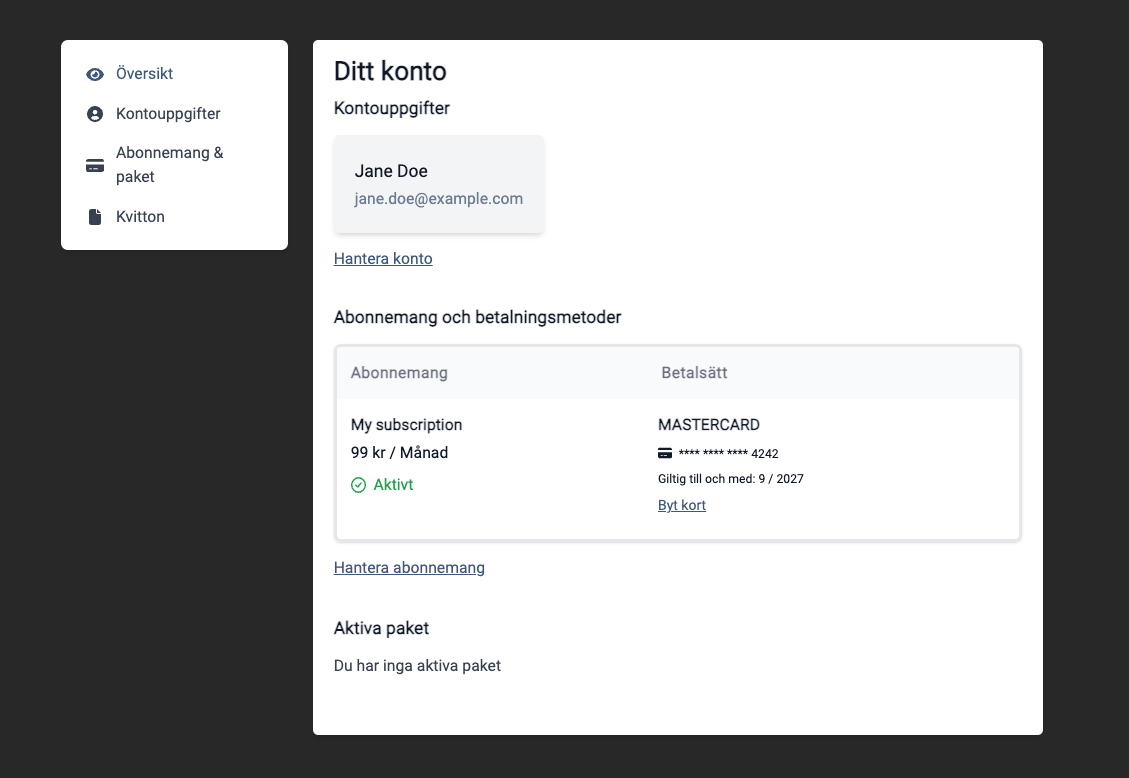Click the document icon beside Kvitton
Image resolution: width=1129 pixels, height=778 pixels.
point(95,217)
